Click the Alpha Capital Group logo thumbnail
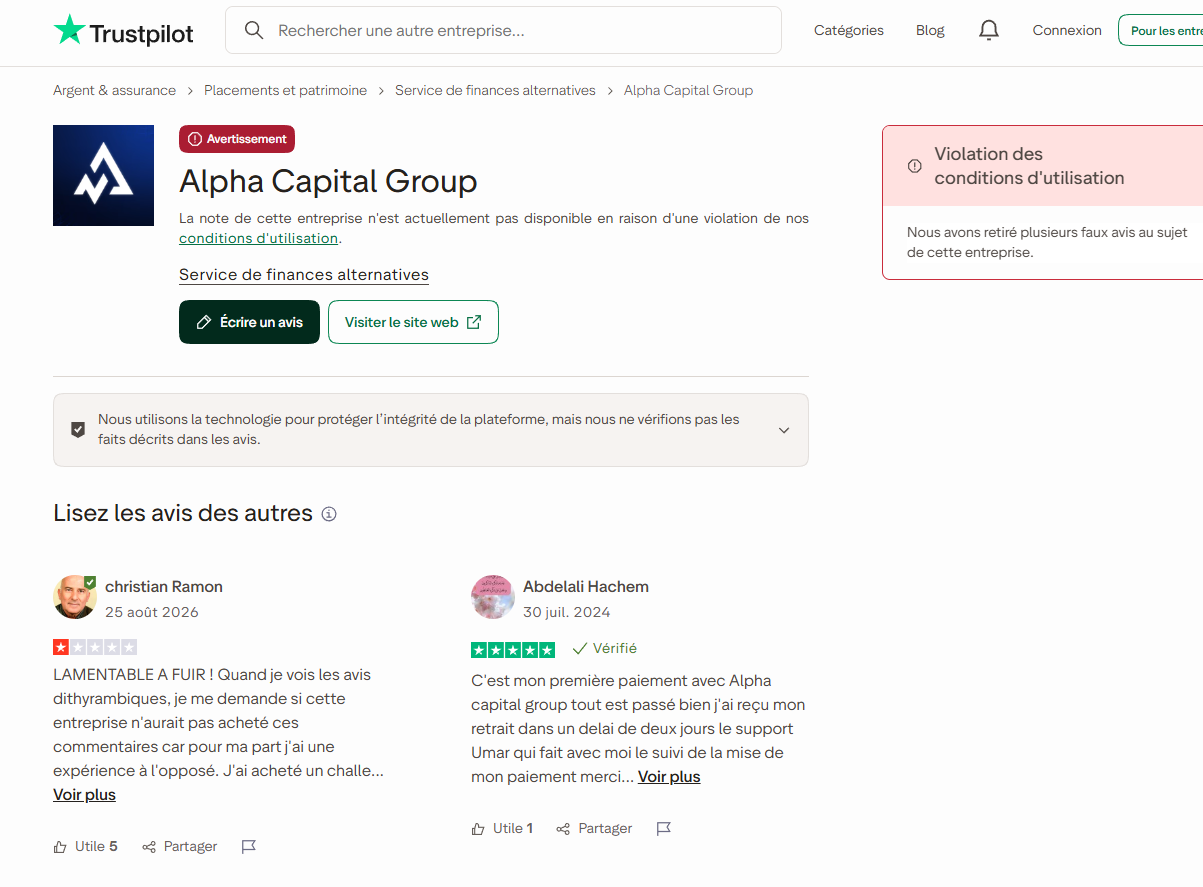 103,175
